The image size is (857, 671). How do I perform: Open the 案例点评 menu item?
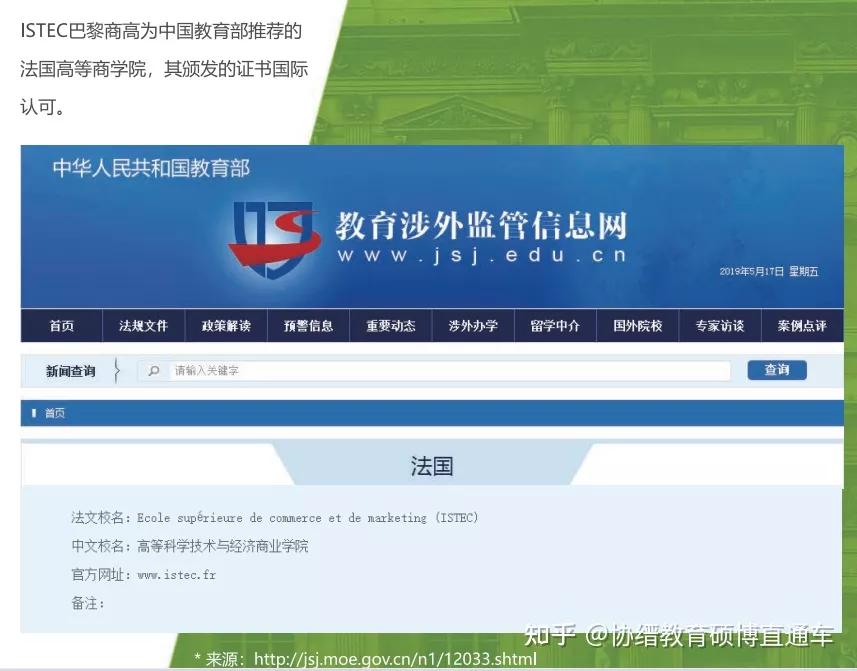coord(803,325)
